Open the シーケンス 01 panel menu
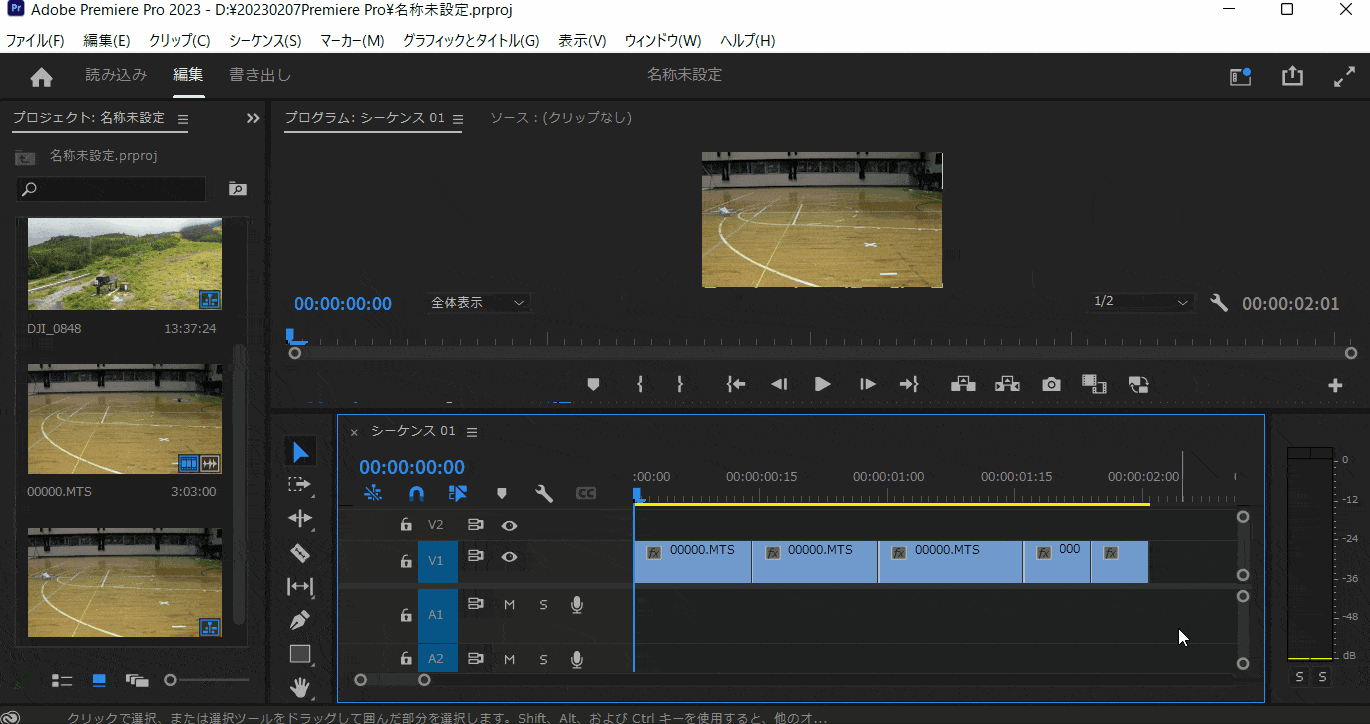Image resolution: width=1370 pixels, height=724 pixels. point(472,431)
